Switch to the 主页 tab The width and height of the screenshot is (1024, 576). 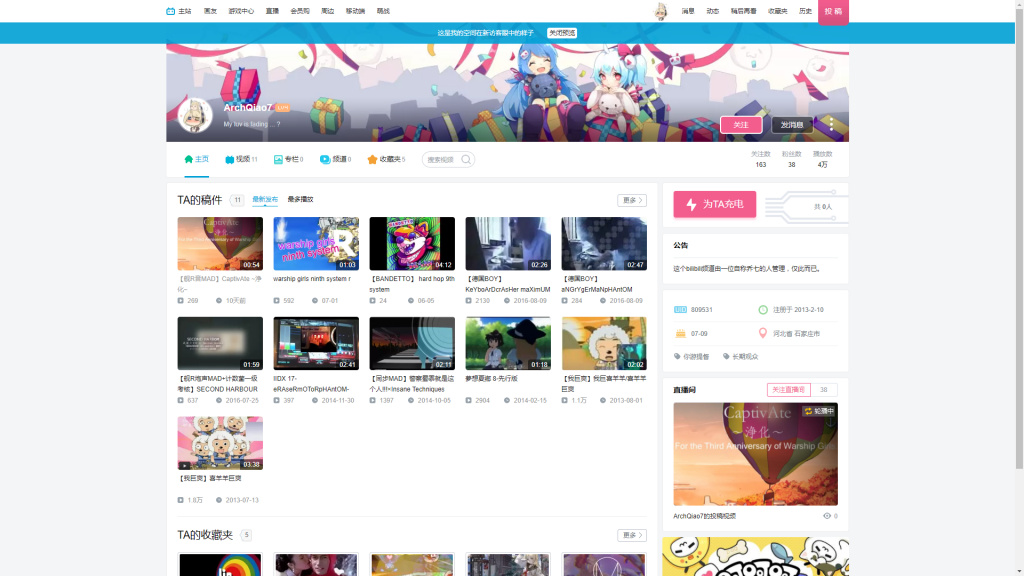(x=196, y=159)
